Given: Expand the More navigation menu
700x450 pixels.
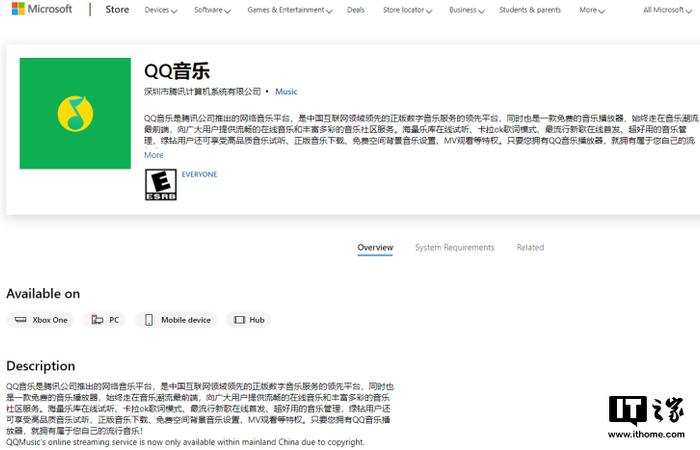Looking at the screenshot, I should click(592, 10).
